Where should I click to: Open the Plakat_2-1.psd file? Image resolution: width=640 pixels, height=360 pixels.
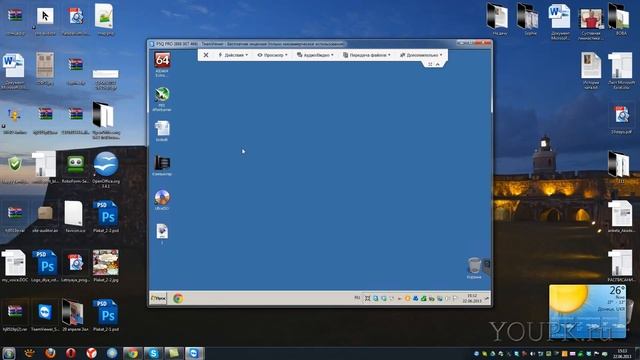(x=106, y=316)
